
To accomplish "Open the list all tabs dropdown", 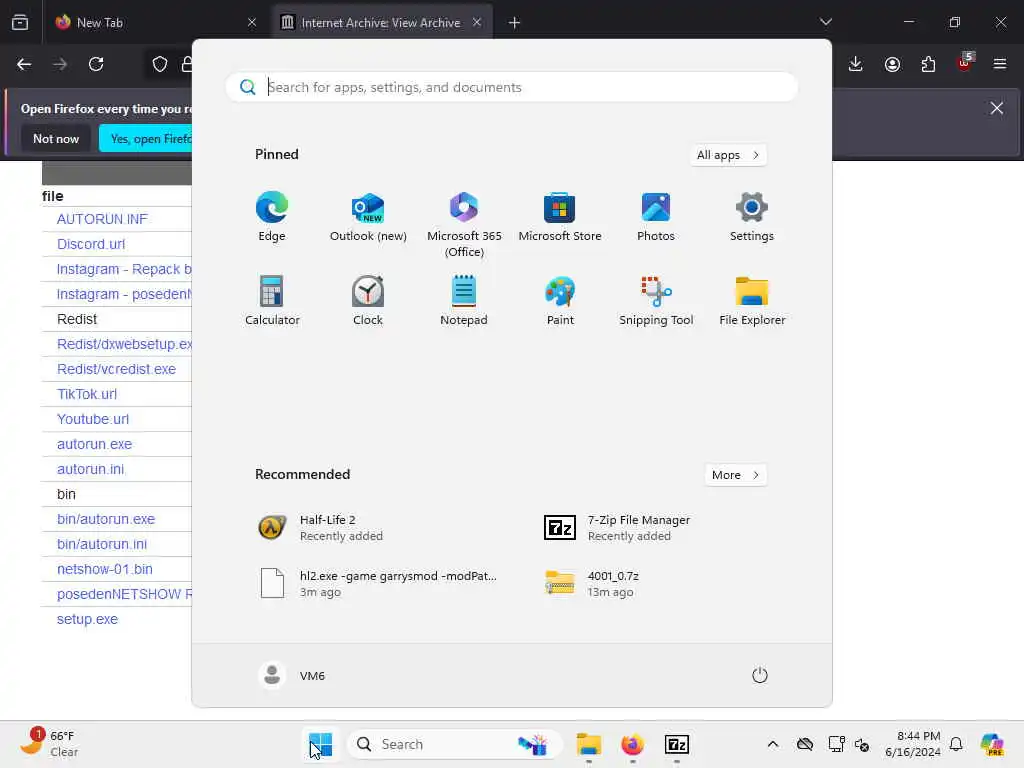I will click(825, 22).
